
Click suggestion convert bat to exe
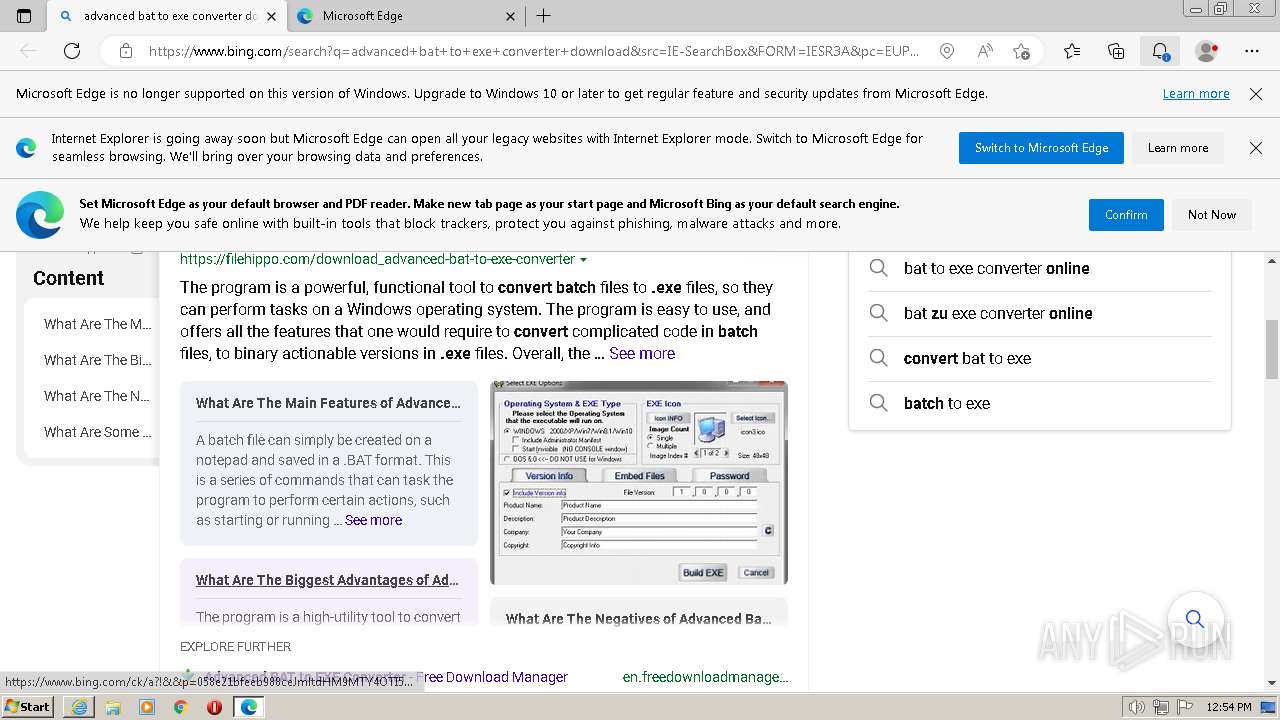click(x=967, y=358)
